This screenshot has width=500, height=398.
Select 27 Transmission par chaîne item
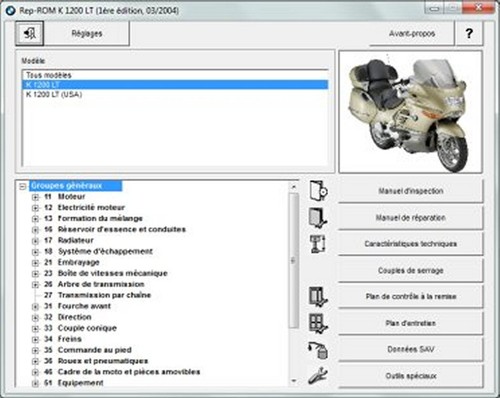[x=97, y=295]
